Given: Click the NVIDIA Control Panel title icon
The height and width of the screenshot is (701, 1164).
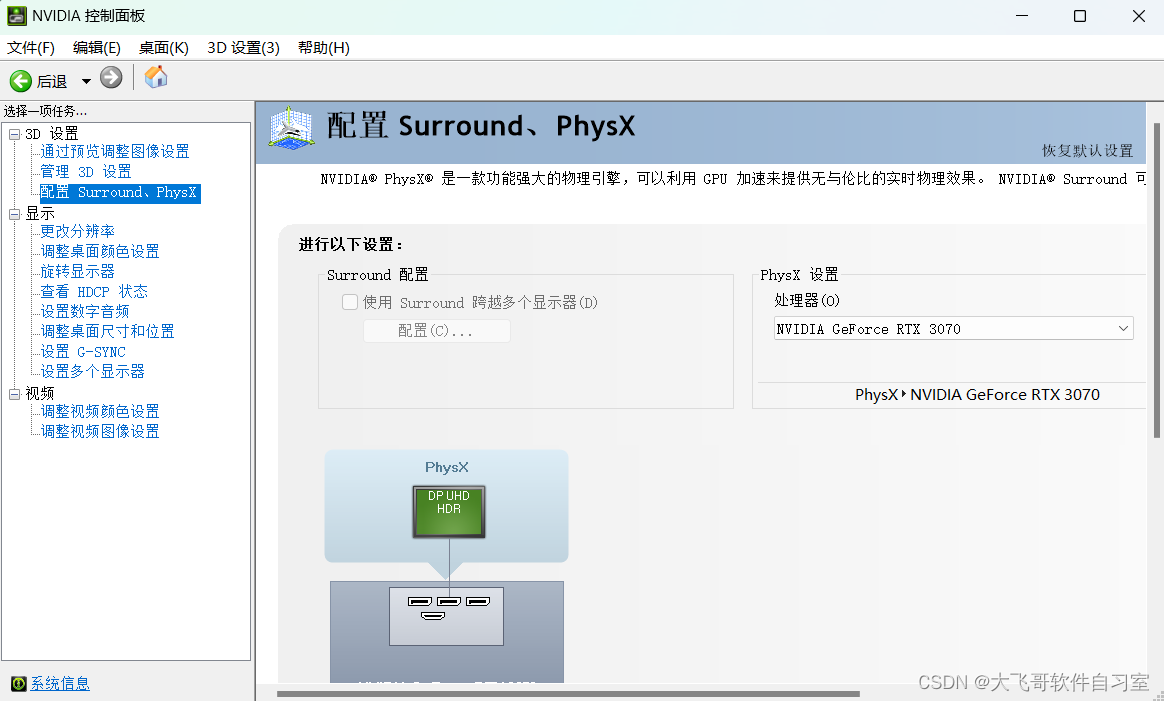Looking at the screenshot, I should (16, 16).
